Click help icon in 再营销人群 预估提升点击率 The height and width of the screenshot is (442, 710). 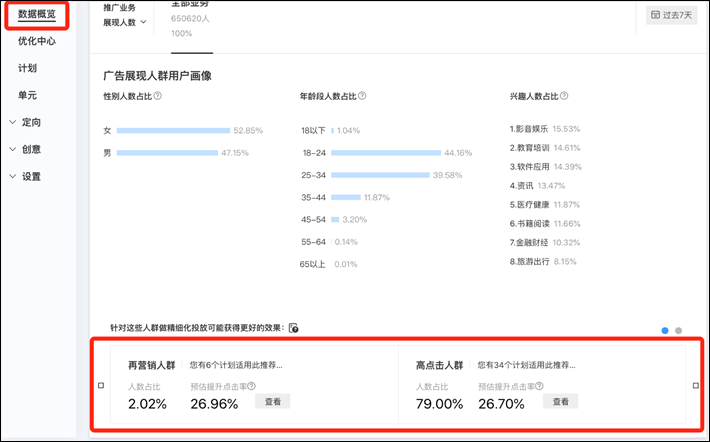point(251,386)
